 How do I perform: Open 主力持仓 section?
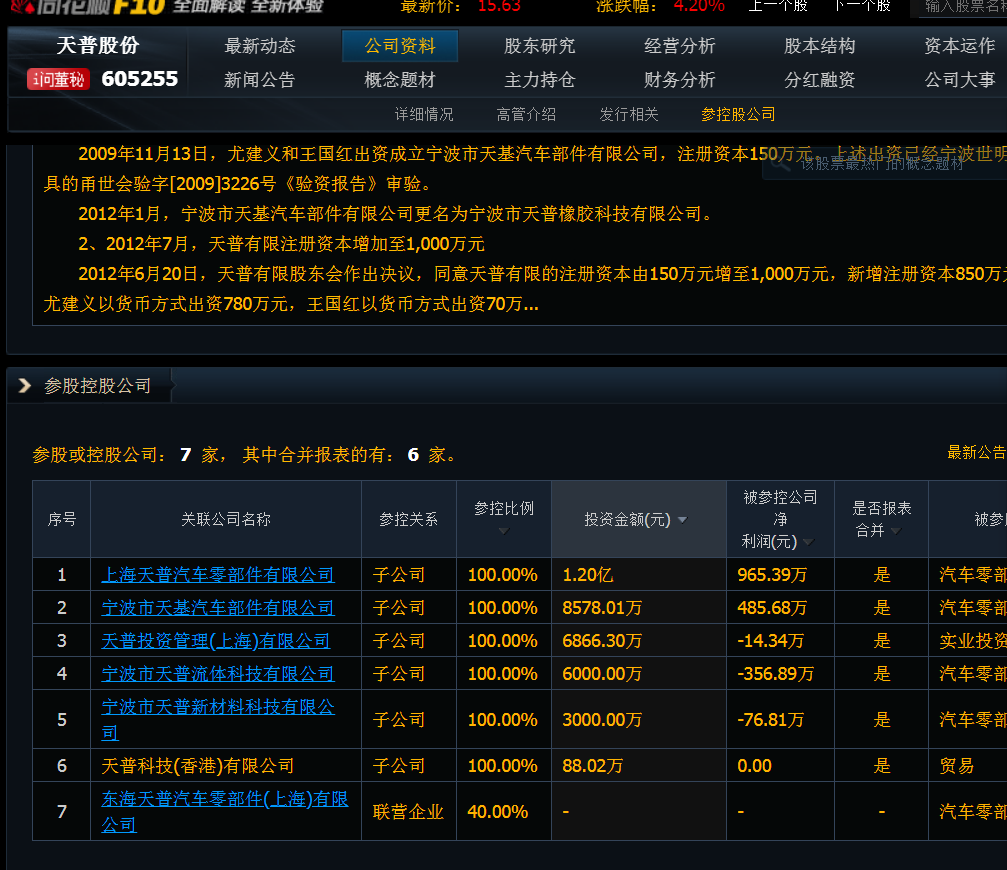[x=539, y=80]
